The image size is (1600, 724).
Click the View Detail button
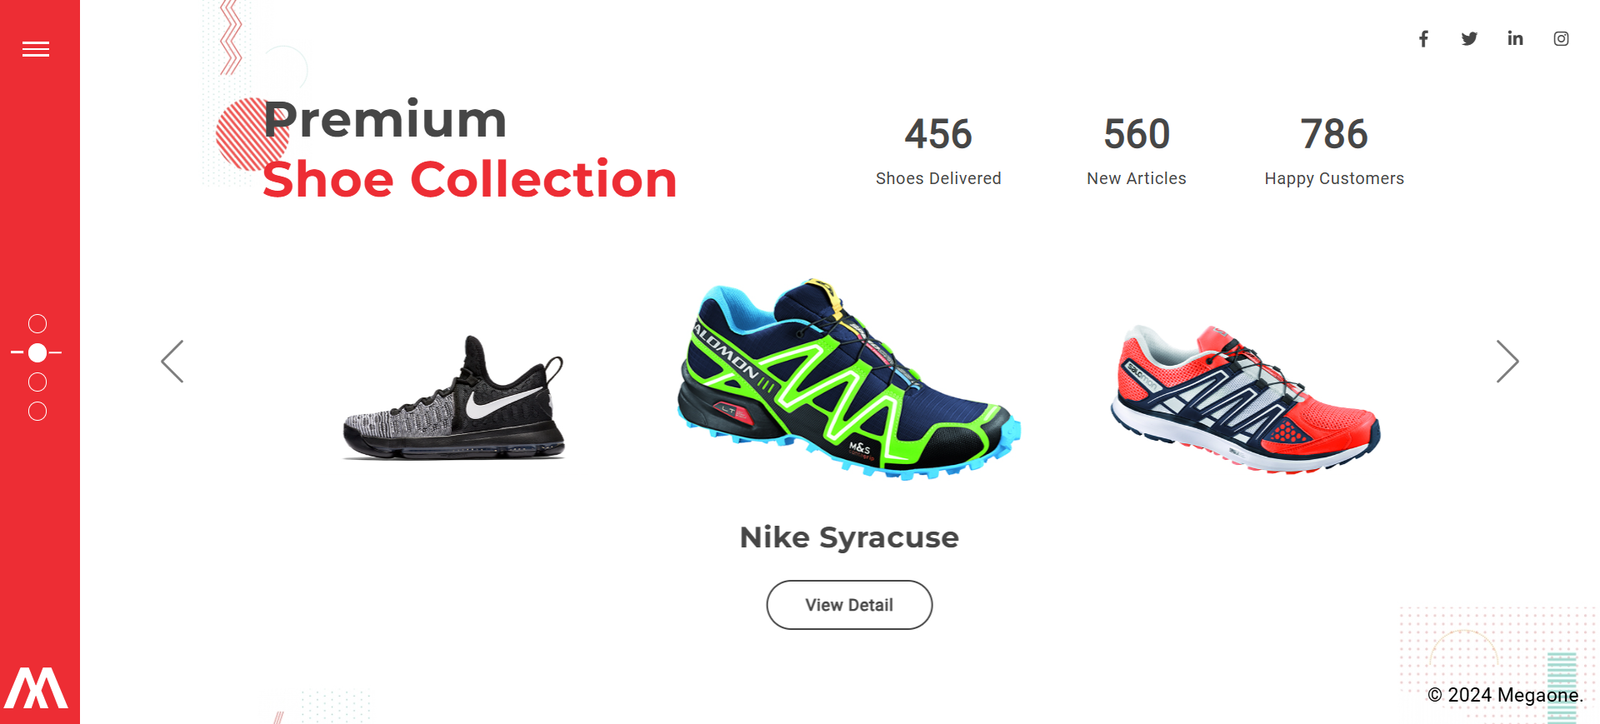pyautogui.click(x=849, y=605)
